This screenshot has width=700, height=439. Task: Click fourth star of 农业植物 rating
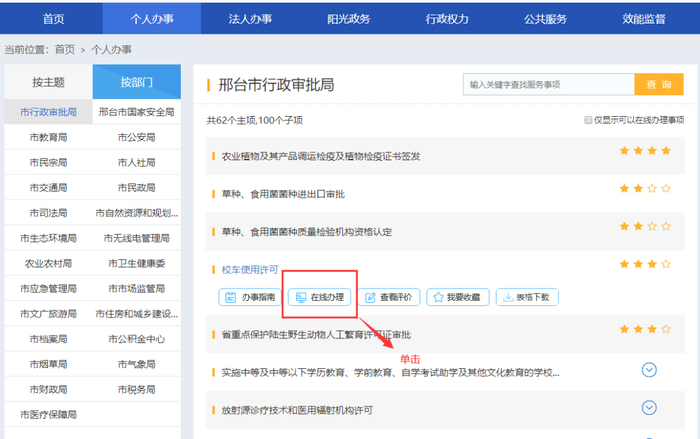(x=666, y=151)
